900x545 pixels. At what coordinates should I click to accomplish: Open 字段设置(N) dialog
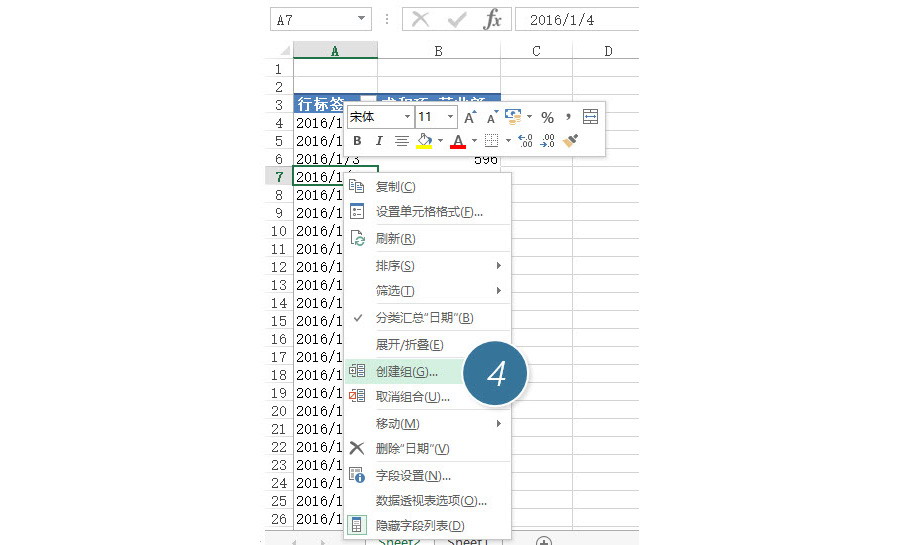(x=428, y=476)
